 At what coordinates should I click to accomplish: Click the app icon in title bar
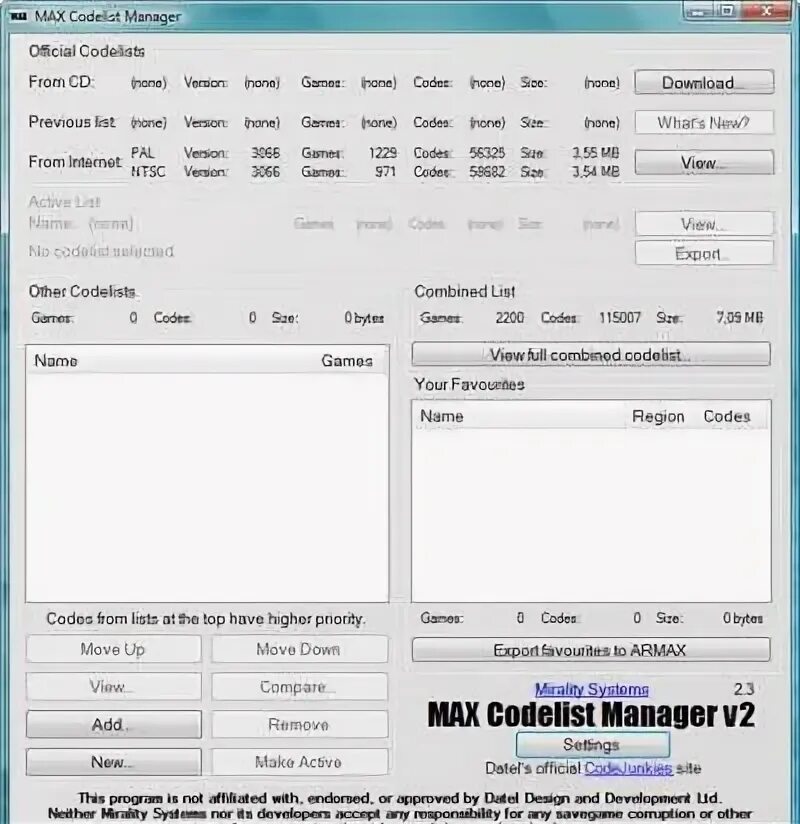click(x=19, y=16)
